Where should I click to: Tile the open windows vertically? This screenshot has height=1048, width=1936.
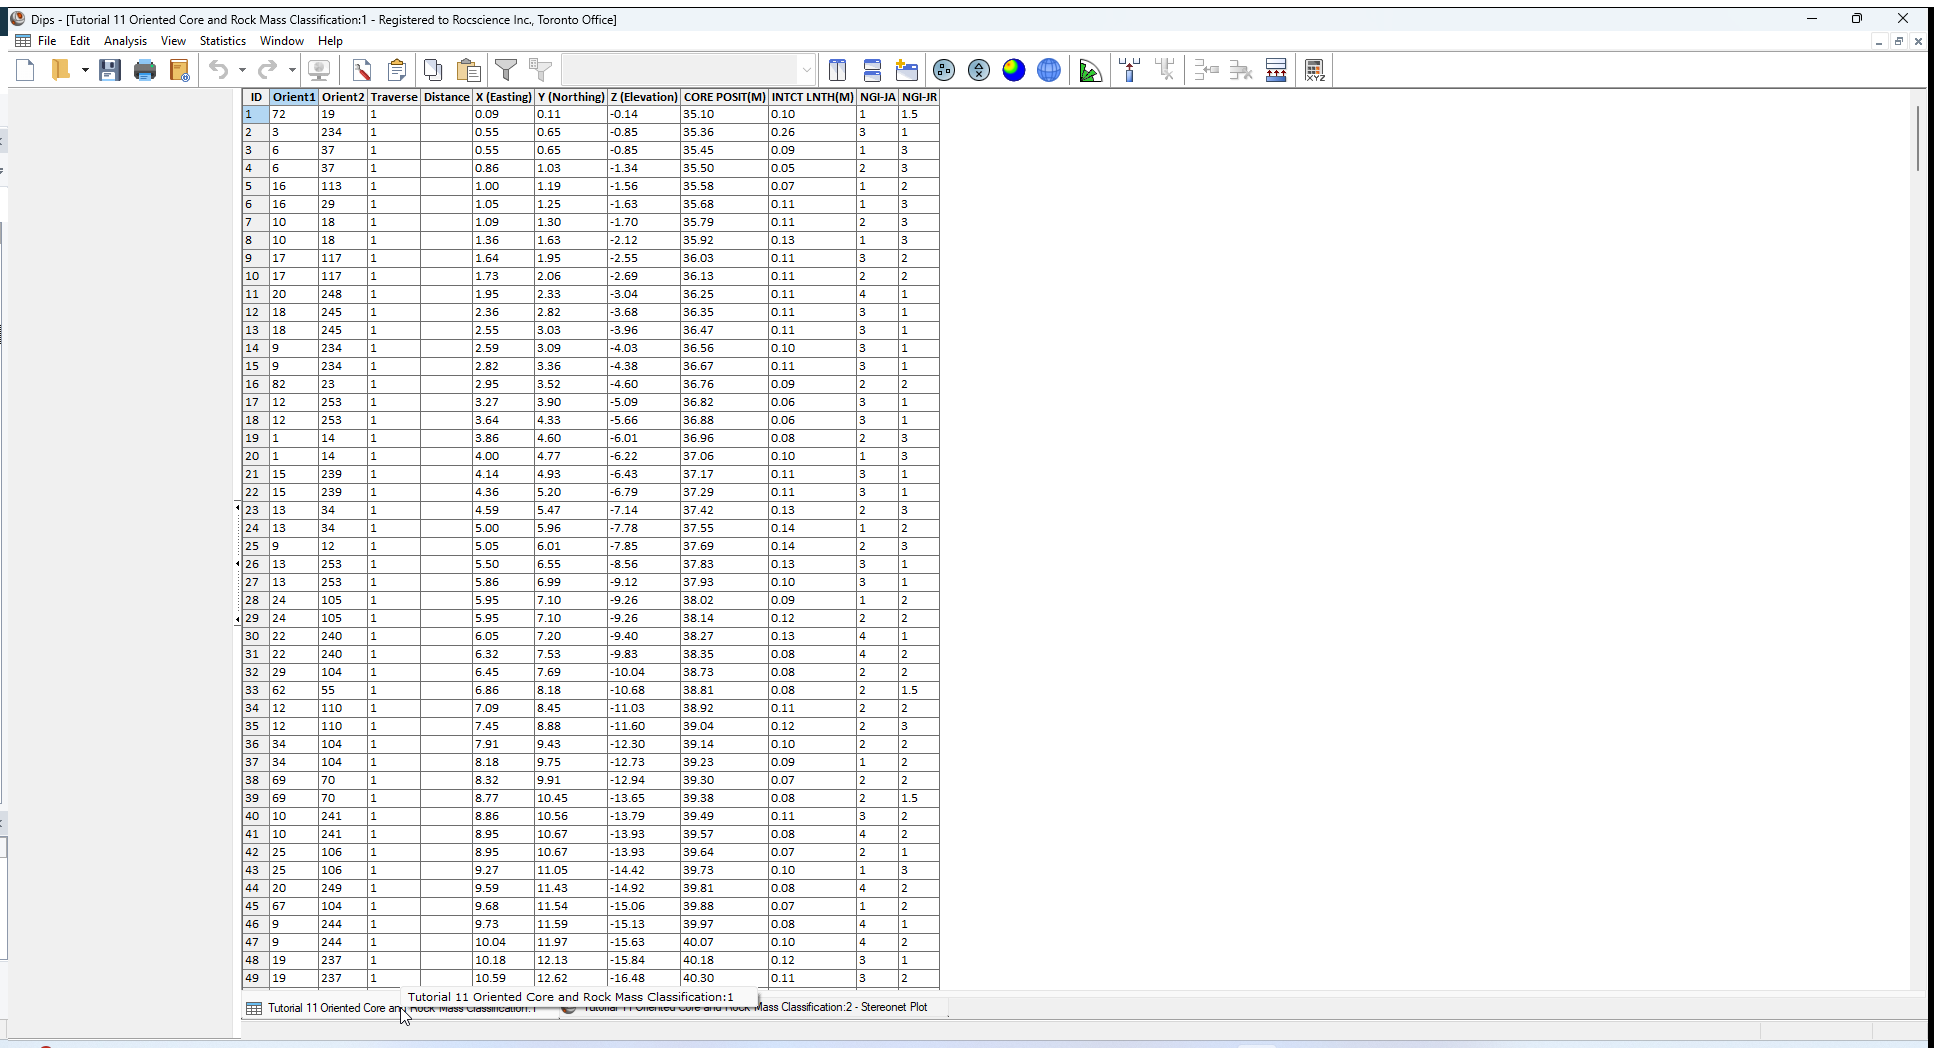(x=838, y=70)
